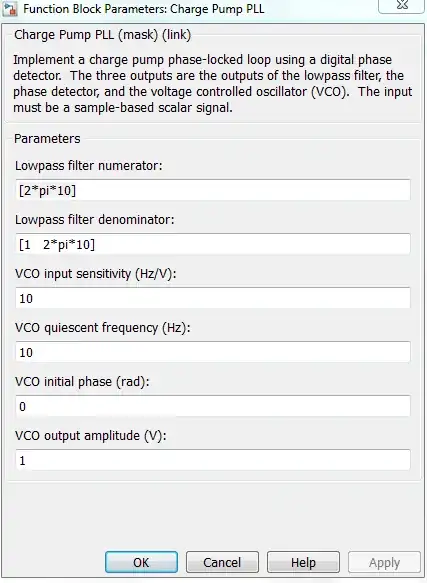The height and width of the screenshot is (583, 427).
Task: Click the Simulink icon in the title bar
Action: click(9, 8)
